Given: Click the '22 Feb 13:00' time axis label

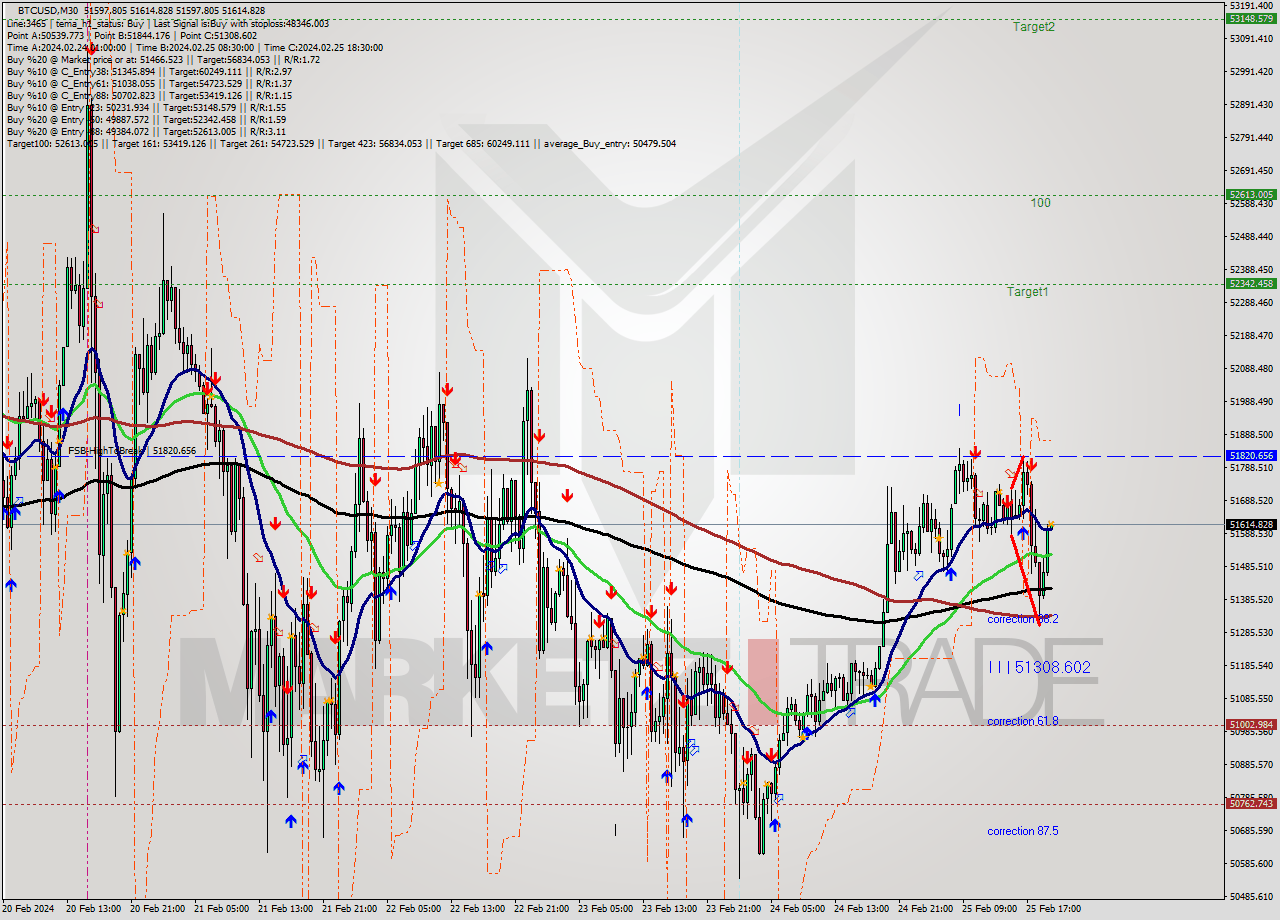Looking at the screenshot, I should coord(478,909).
